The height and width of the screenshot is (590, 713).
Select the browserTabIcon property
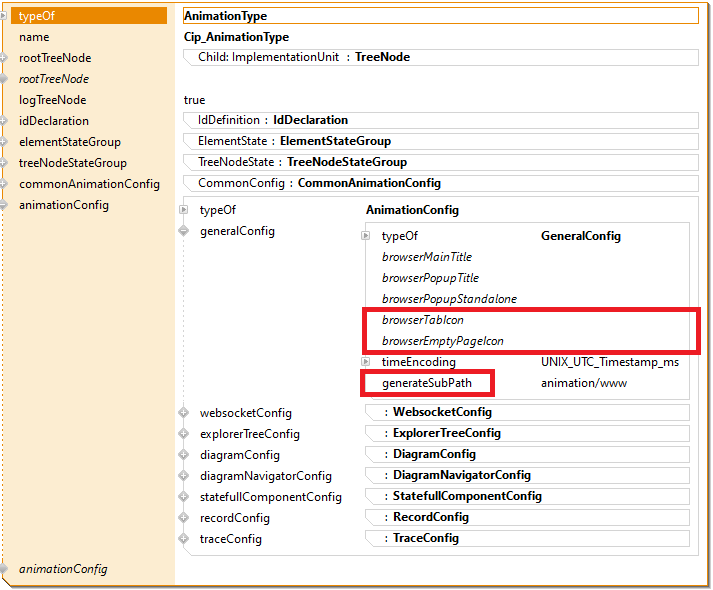click(422, 320)
